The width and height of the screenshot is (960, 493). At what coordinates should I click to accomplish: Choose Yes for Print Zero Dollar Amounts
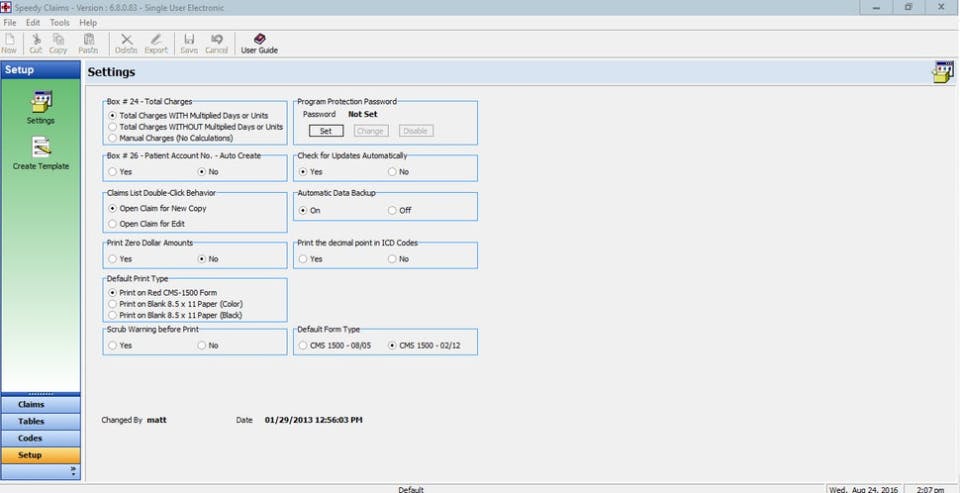click(x=112, y=259)
